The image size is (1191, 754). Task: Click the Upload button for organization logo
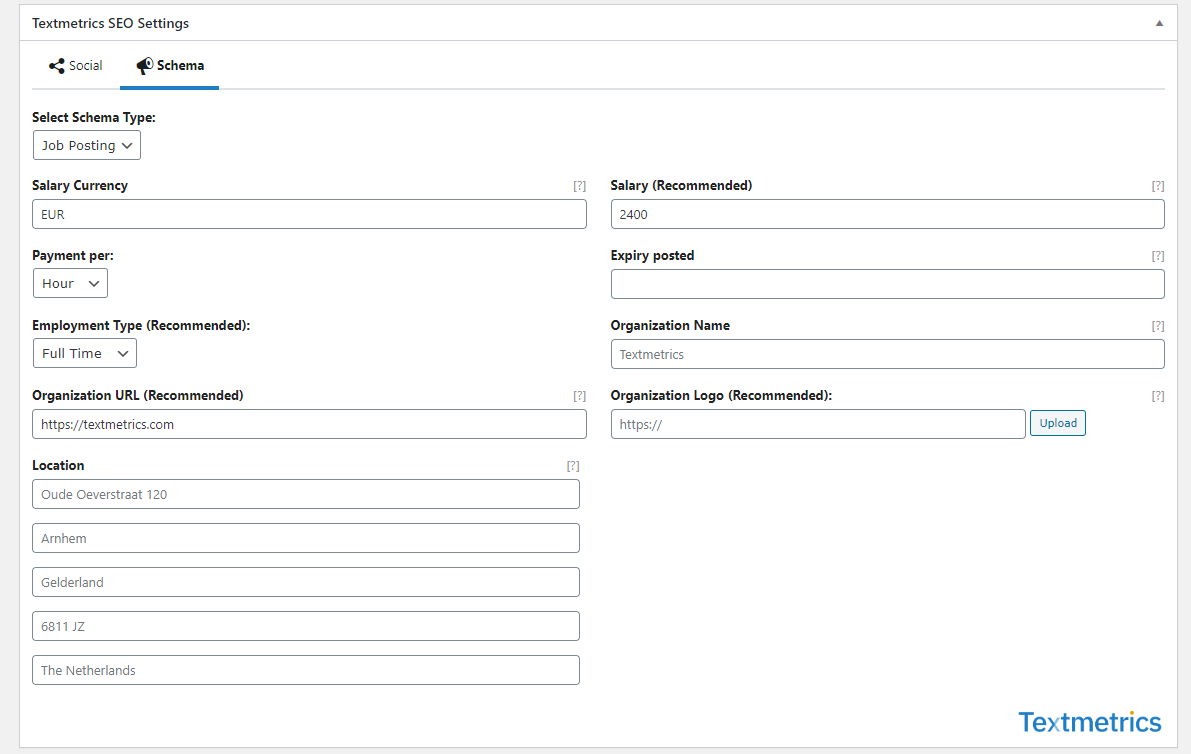pyautogui.click(x=1057, y=424)
